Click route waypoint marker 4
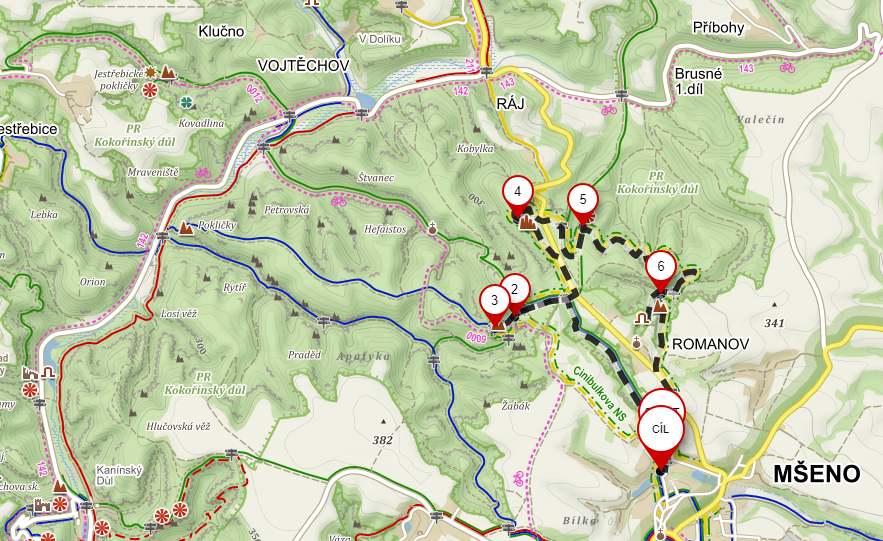Screen dimensions: 883x541 click(x=518, y=193)
